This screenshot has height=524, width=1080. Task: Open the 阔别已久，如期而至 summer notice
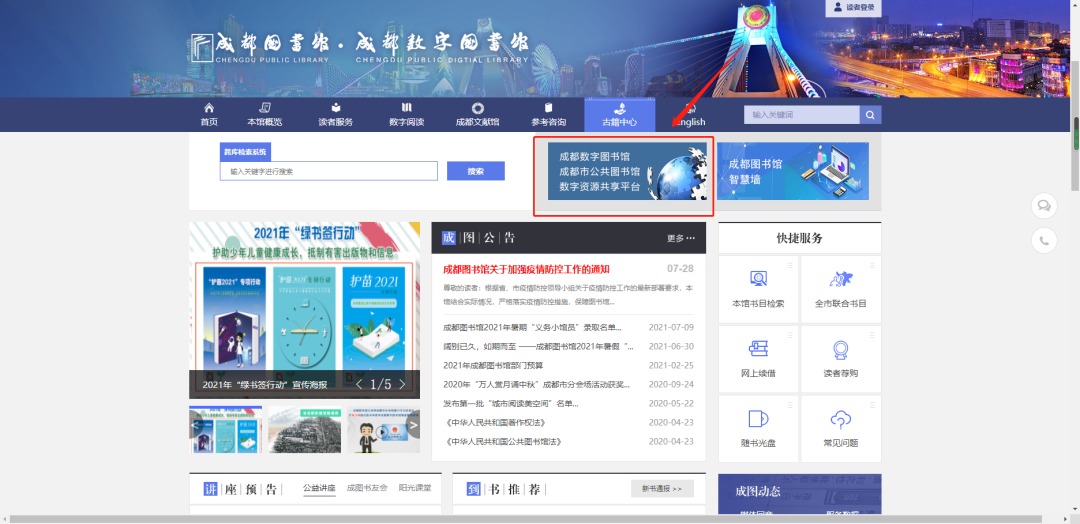click(x=539, y=346)
